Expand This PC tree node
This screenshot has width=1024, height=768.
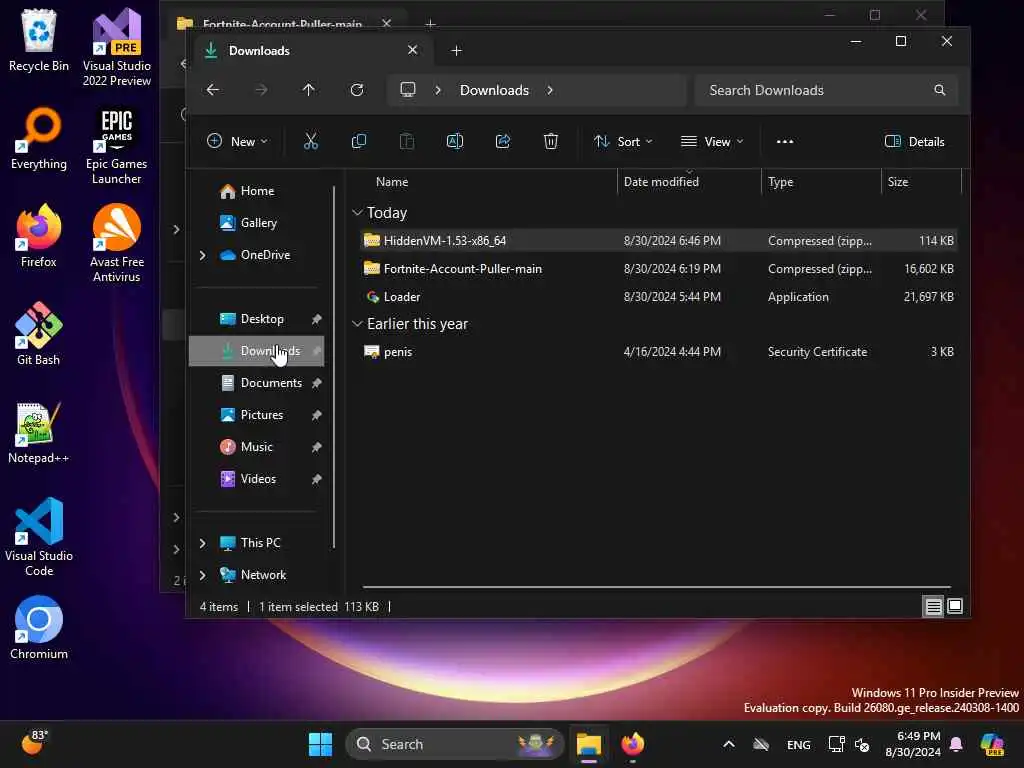pos(202,543)
